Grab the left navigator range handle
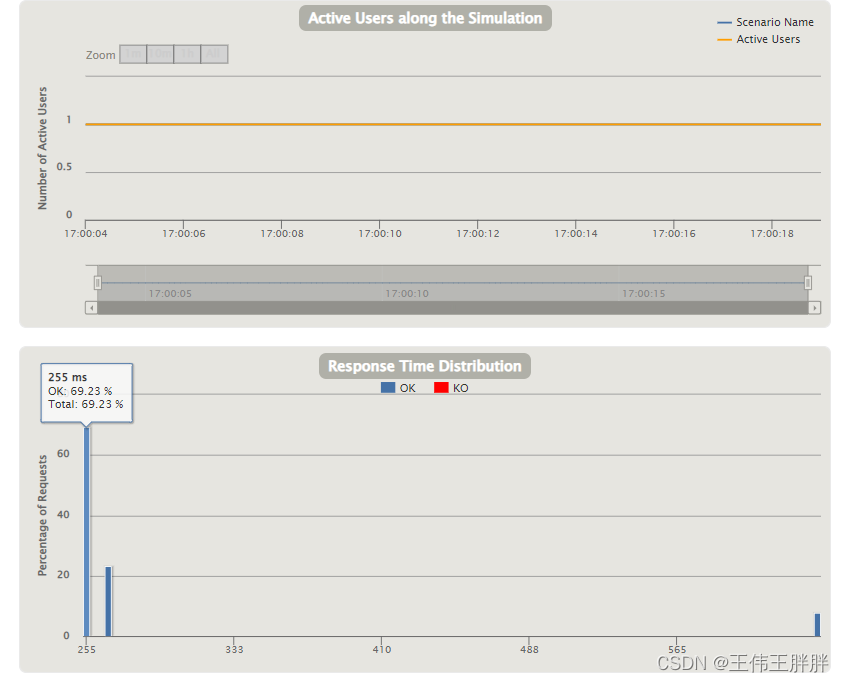This screenshot has width=844, height=682. (x=97, y=283)
